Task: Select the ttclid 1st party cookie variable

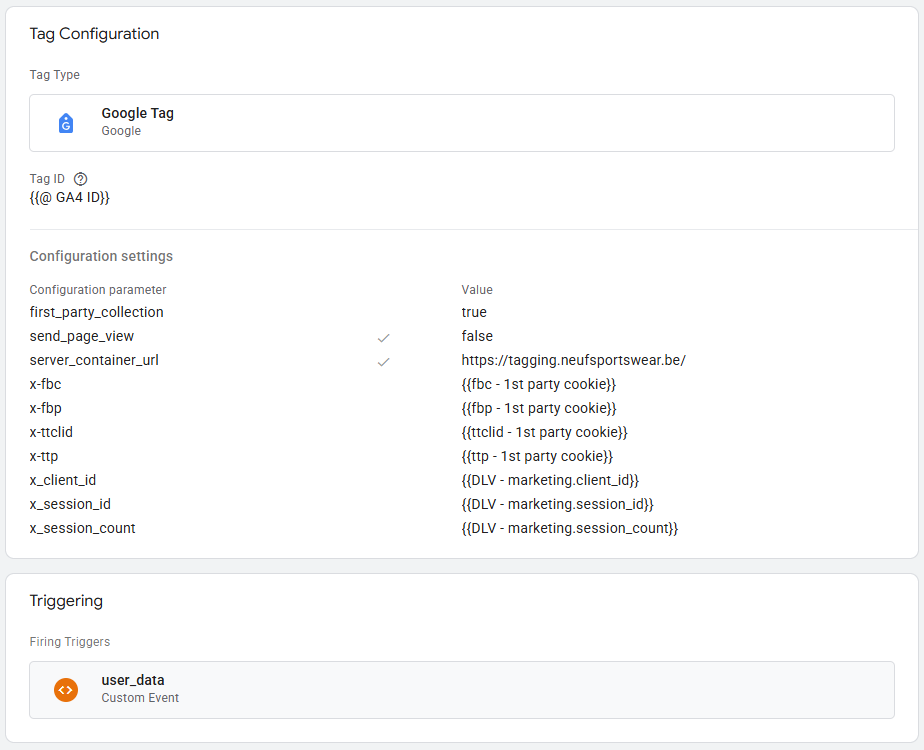Action: click(544, 432)
